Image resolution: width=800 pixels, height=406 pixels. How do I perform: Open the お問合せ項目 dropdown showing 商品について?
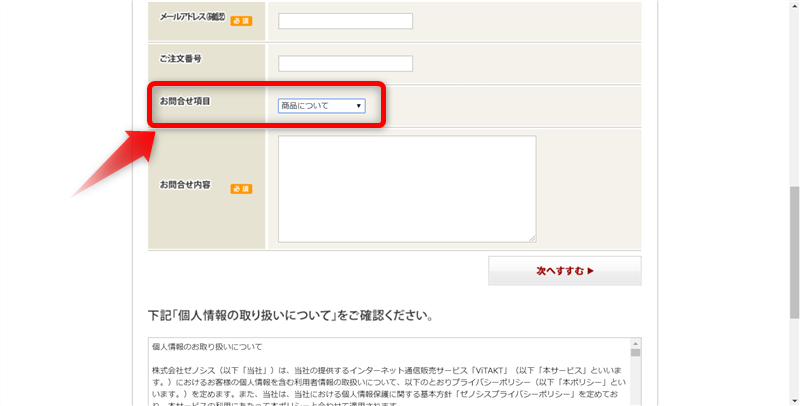click(321, 106)
